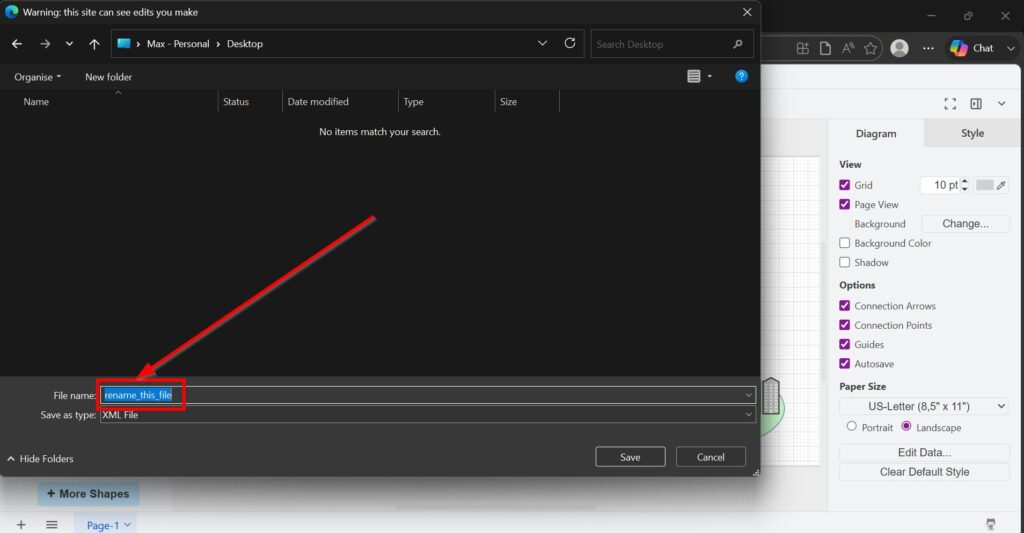Toggle Edge Read aloud icon
The image size is (1024, 533).
pos(848,48)
